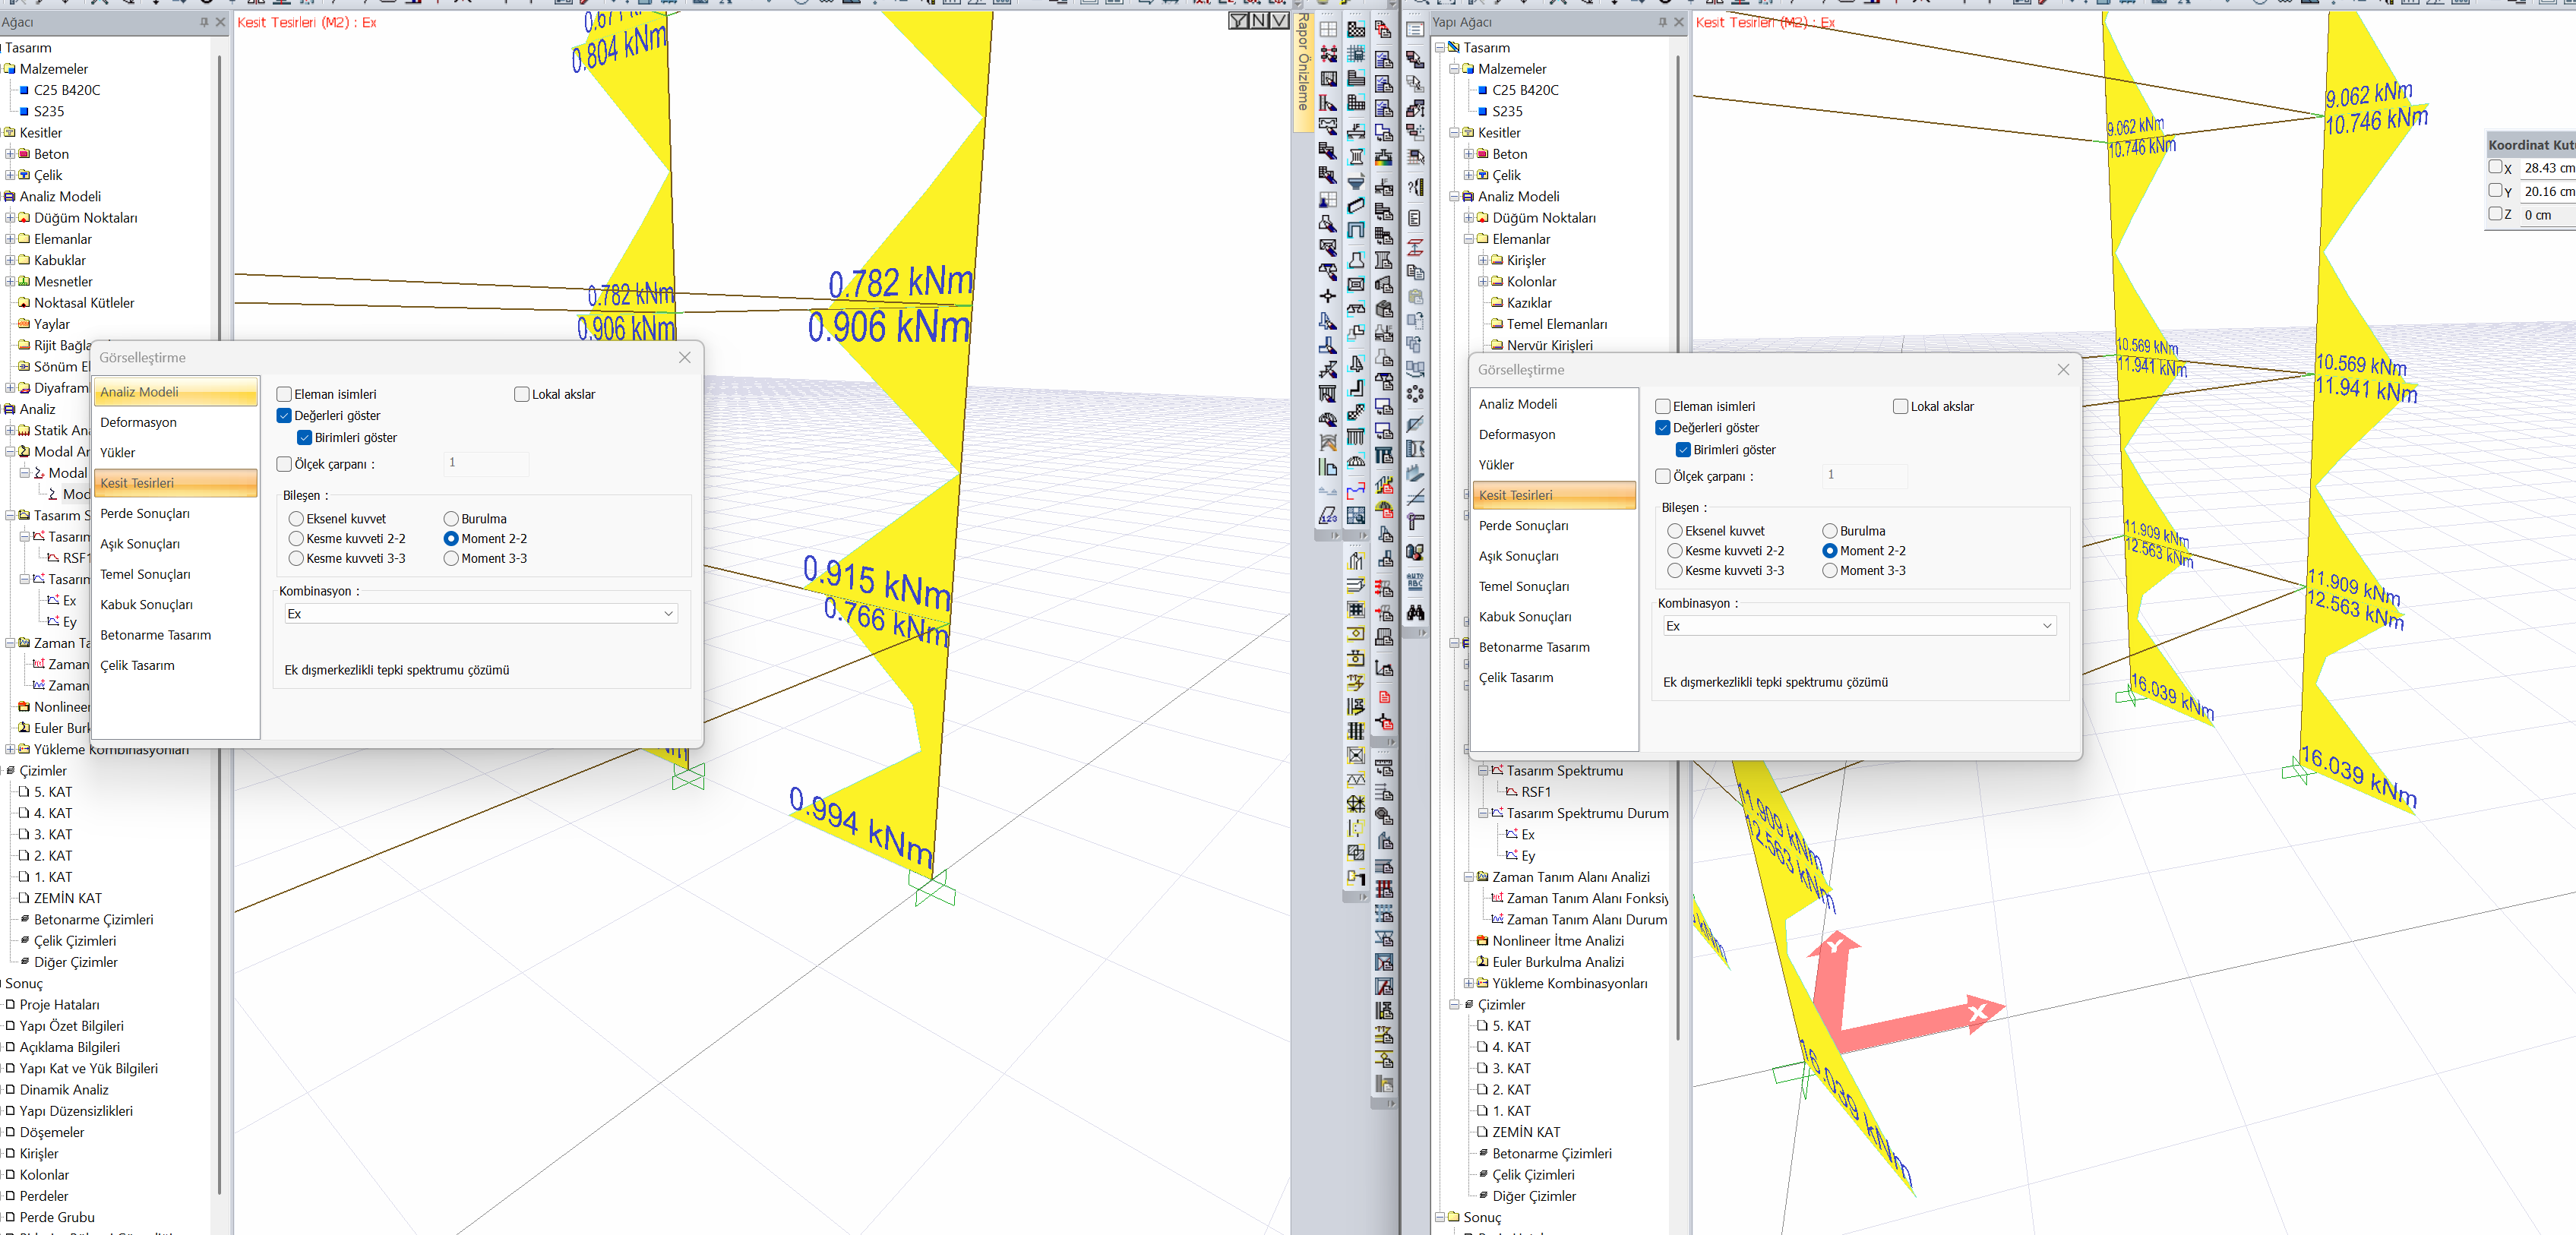
Task: Select Eksenel kuvvet radio in left dialog
Action: coord(296,519)
